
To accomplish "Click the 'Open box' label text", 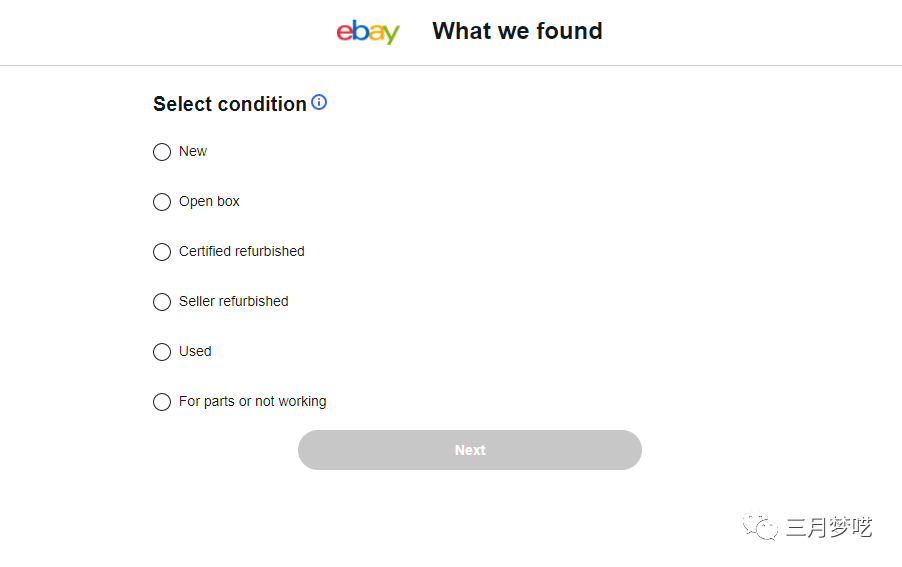I will 209,201.
